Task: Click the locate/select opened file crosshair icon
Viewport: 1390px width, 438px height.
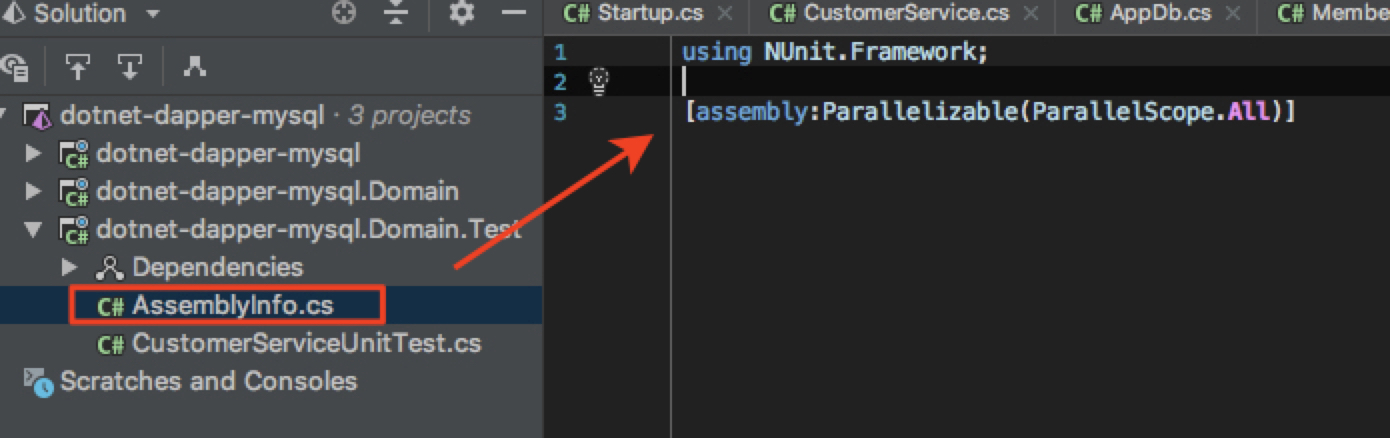Action: (x=344, y=14)
